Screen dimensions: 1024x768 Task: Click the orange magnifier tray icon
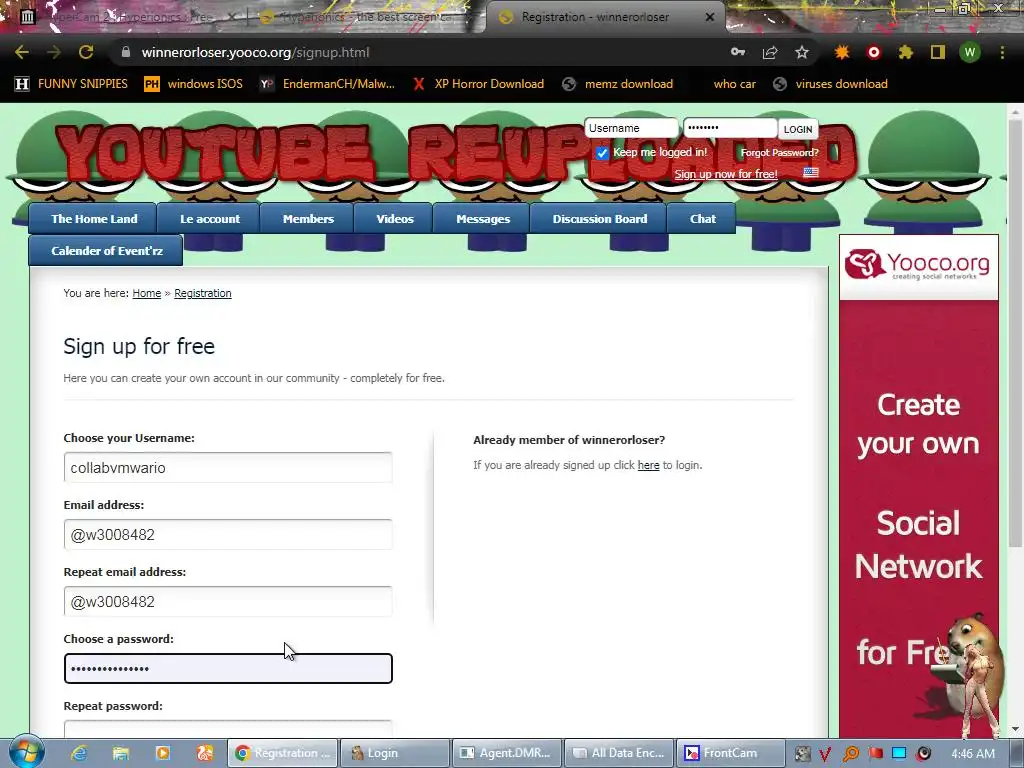click(x=850, y=754)
